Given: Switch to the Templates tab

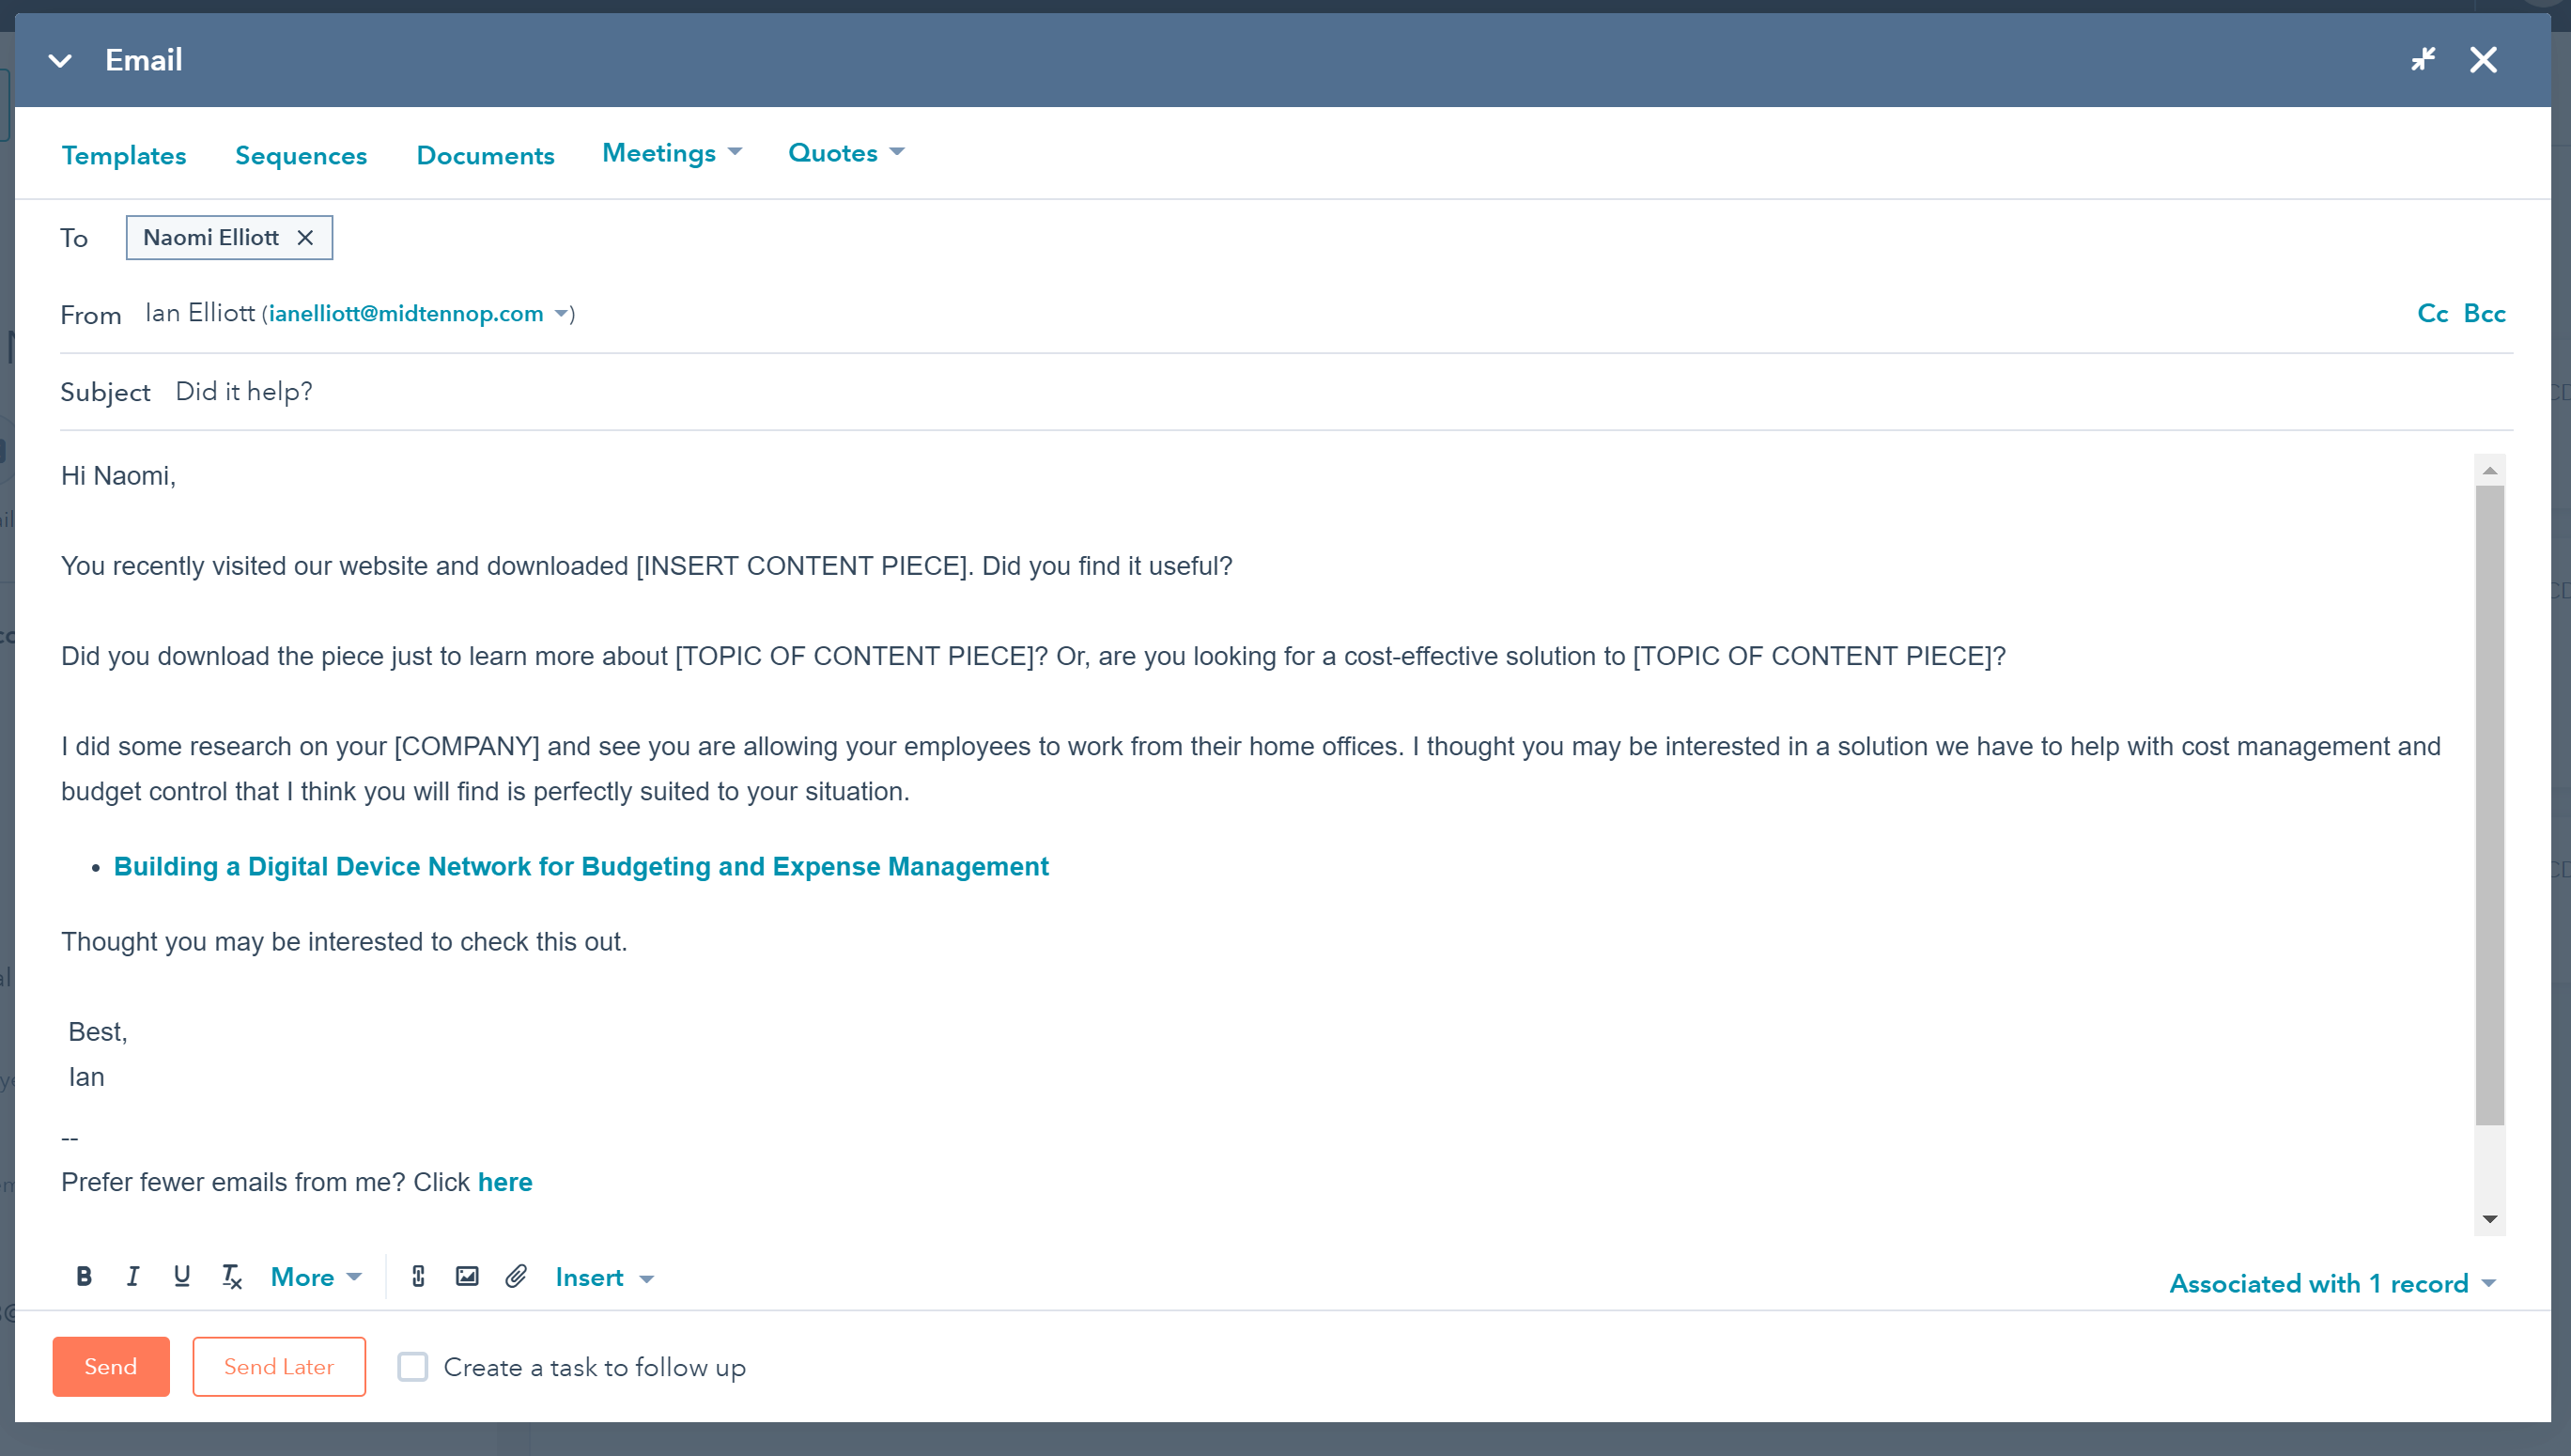Looking at the screenshot, I should 124,153.
